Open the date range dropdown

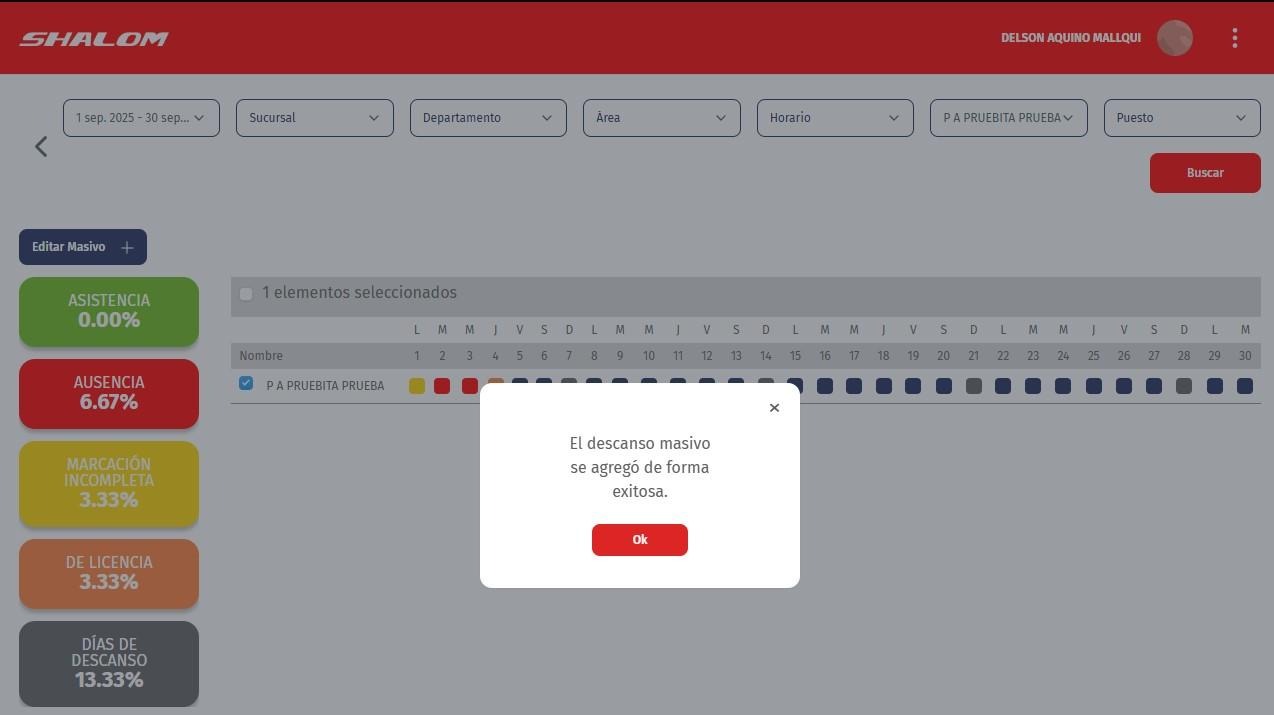pyautogui.click(x=141, y=118)
